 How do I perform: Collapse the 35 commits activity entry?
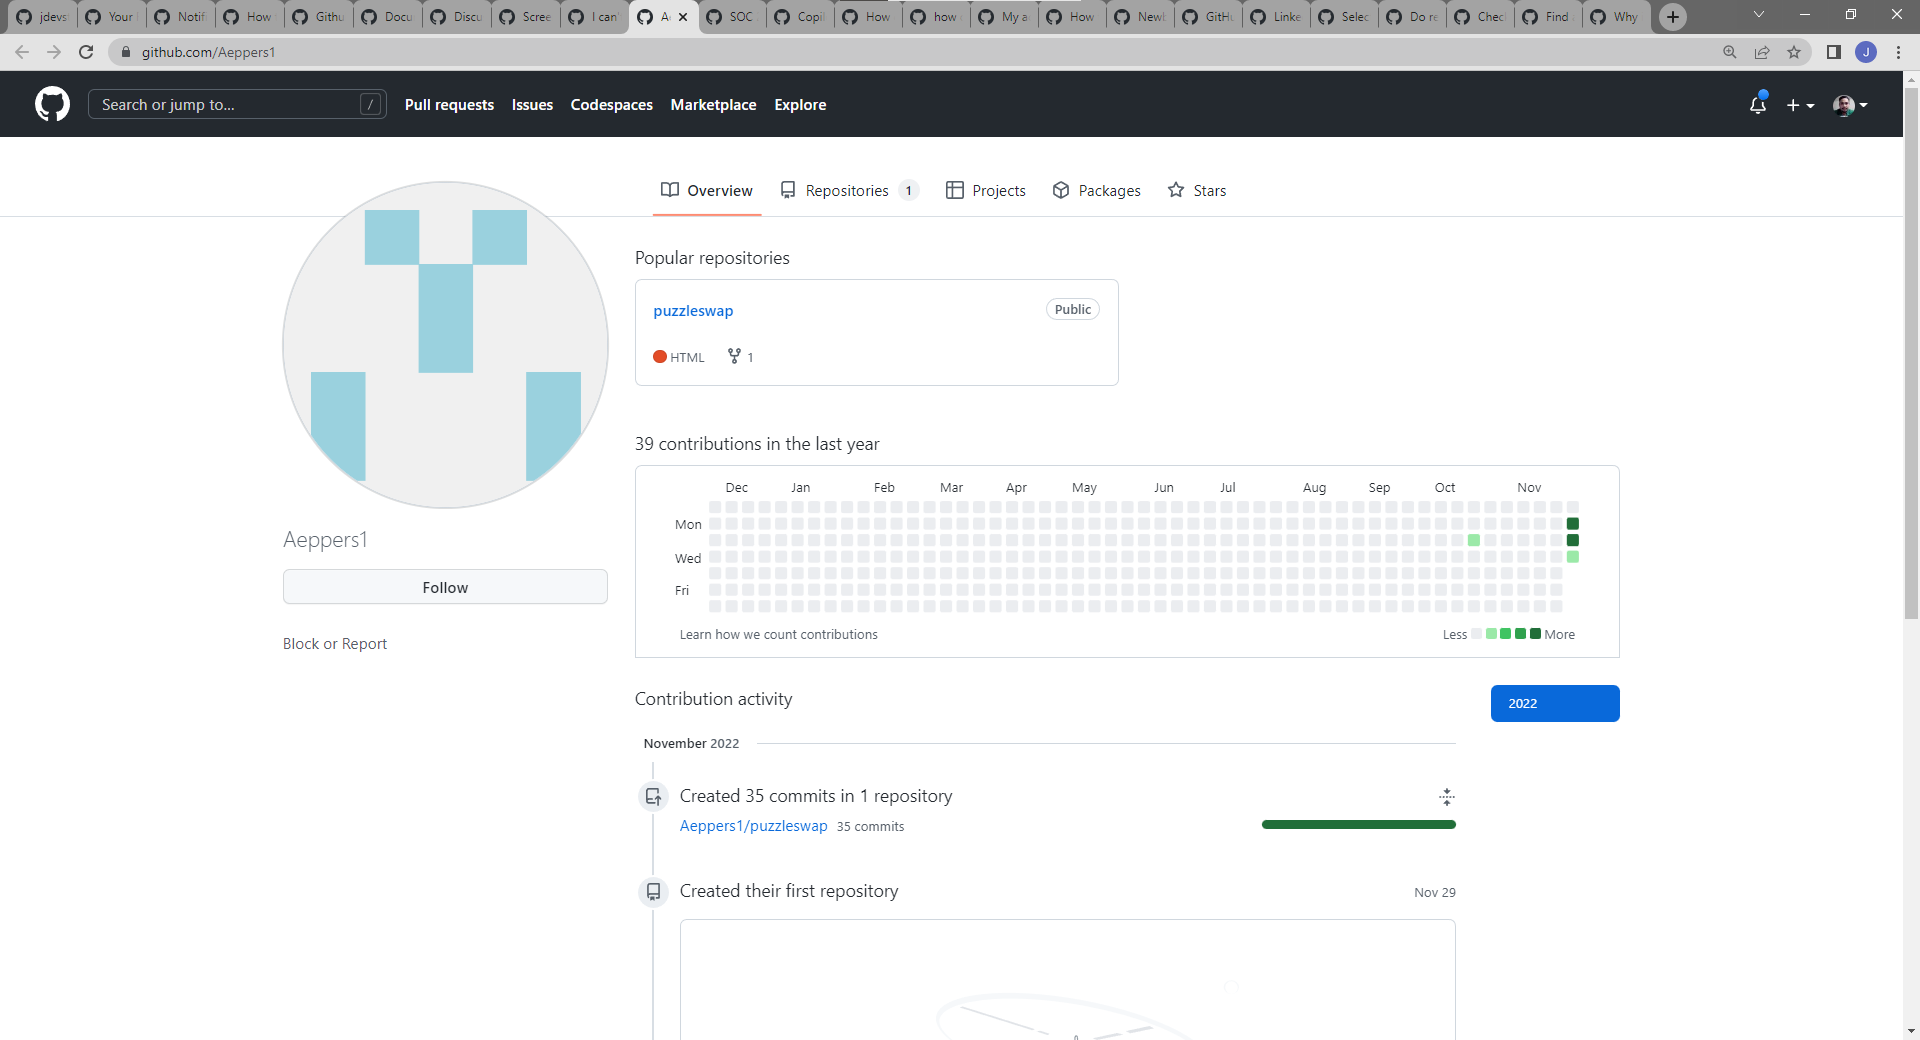(x=1446, y=796)
